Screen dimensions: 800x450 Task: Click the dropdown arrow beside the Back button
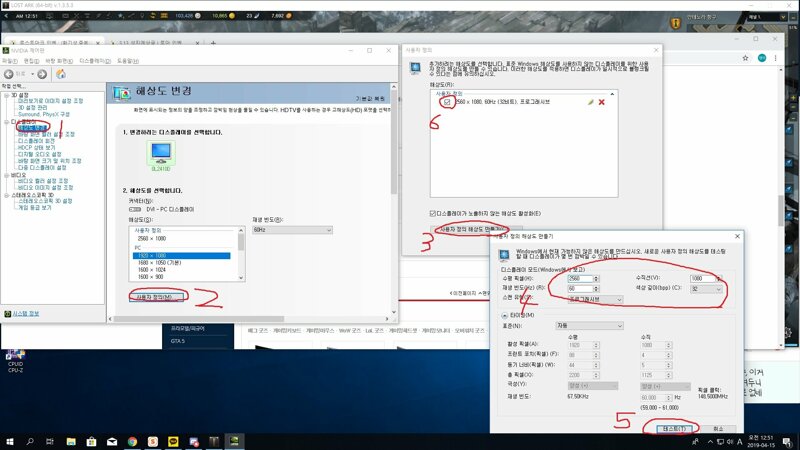[33, 74]
